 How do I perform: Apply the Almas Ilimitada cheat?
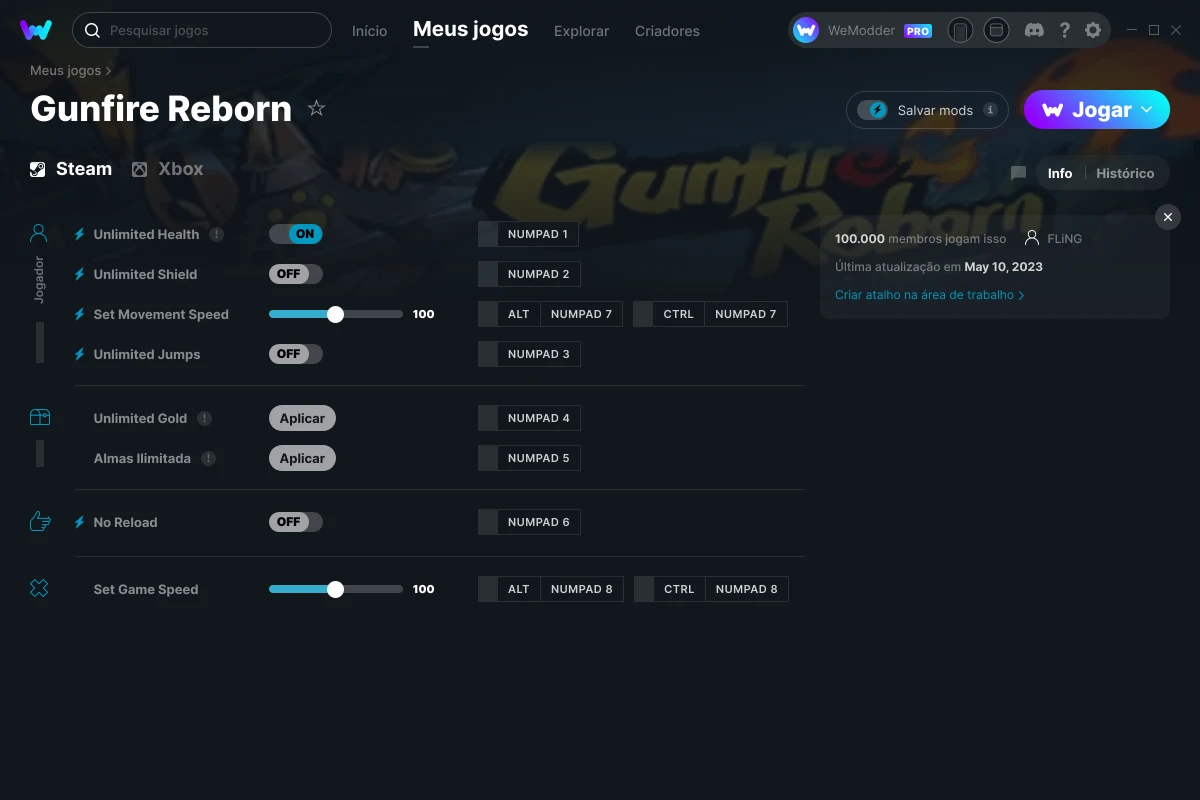point(302,458)
